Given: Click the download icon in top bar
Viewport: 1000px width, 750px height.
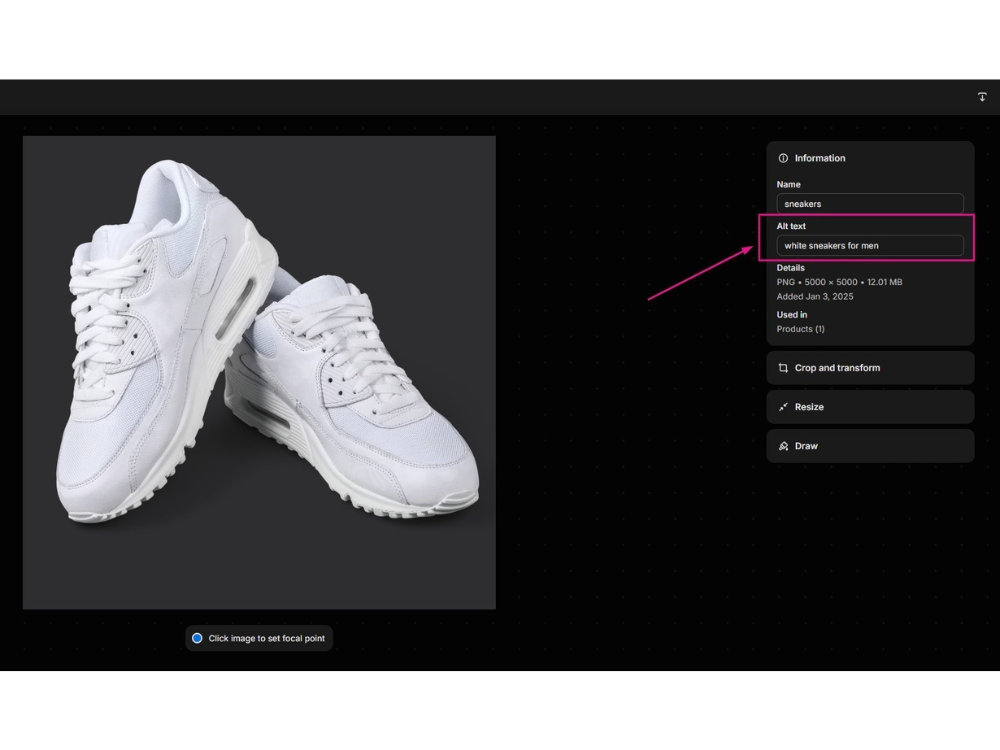Looking at the screenshot, I should [982, 97].
